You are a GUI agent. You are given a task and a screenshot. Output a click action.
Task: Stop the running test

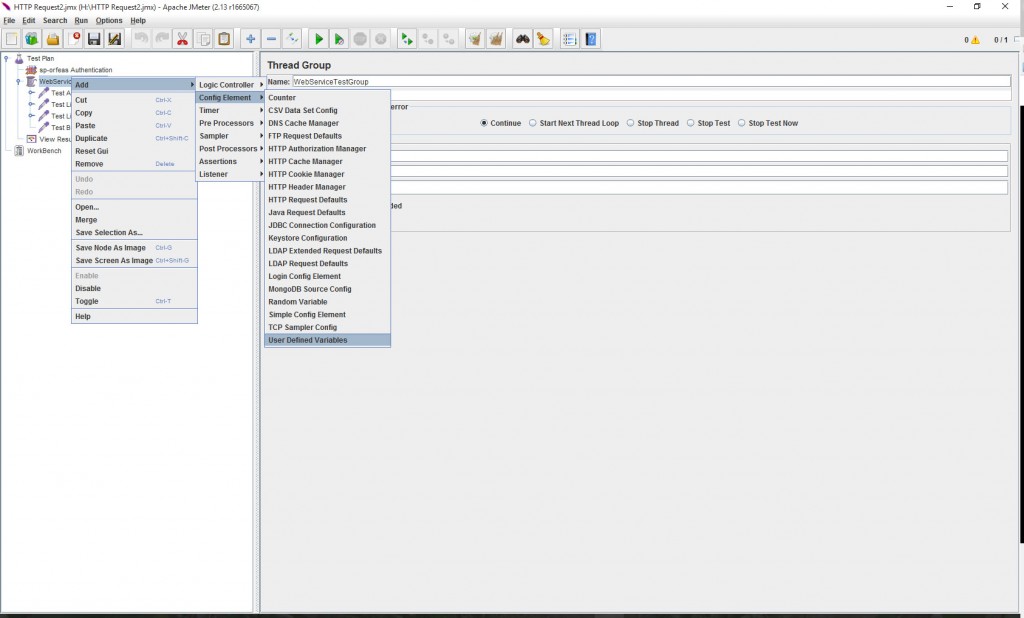361,38
